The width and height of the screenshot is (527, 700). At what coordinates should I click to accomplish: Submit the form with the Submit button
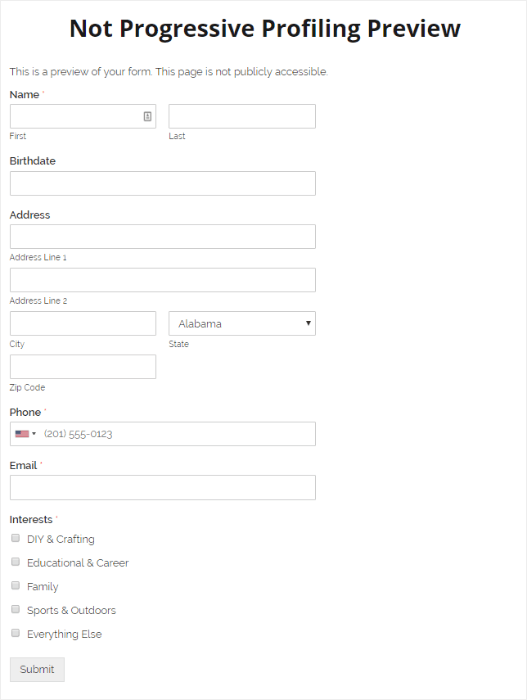(x=37, y=669)
